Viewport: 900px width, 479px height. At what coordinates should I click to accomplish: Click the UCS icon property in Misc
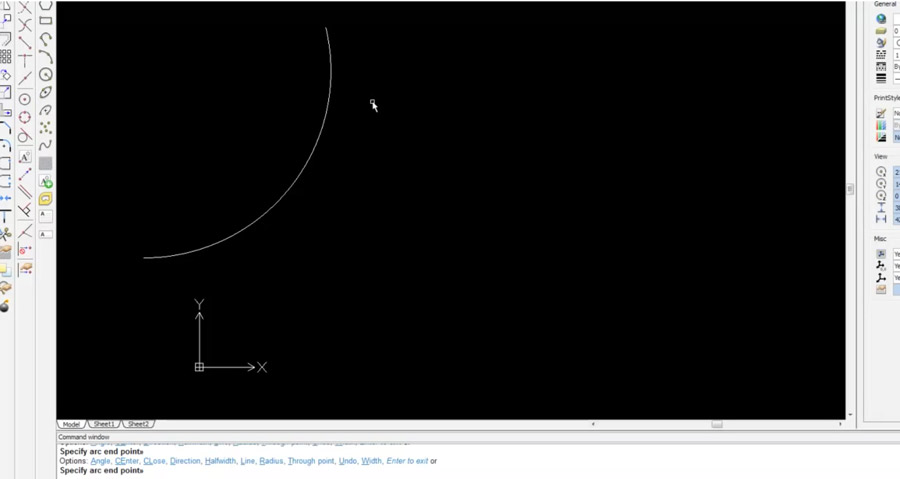point(881,254)
